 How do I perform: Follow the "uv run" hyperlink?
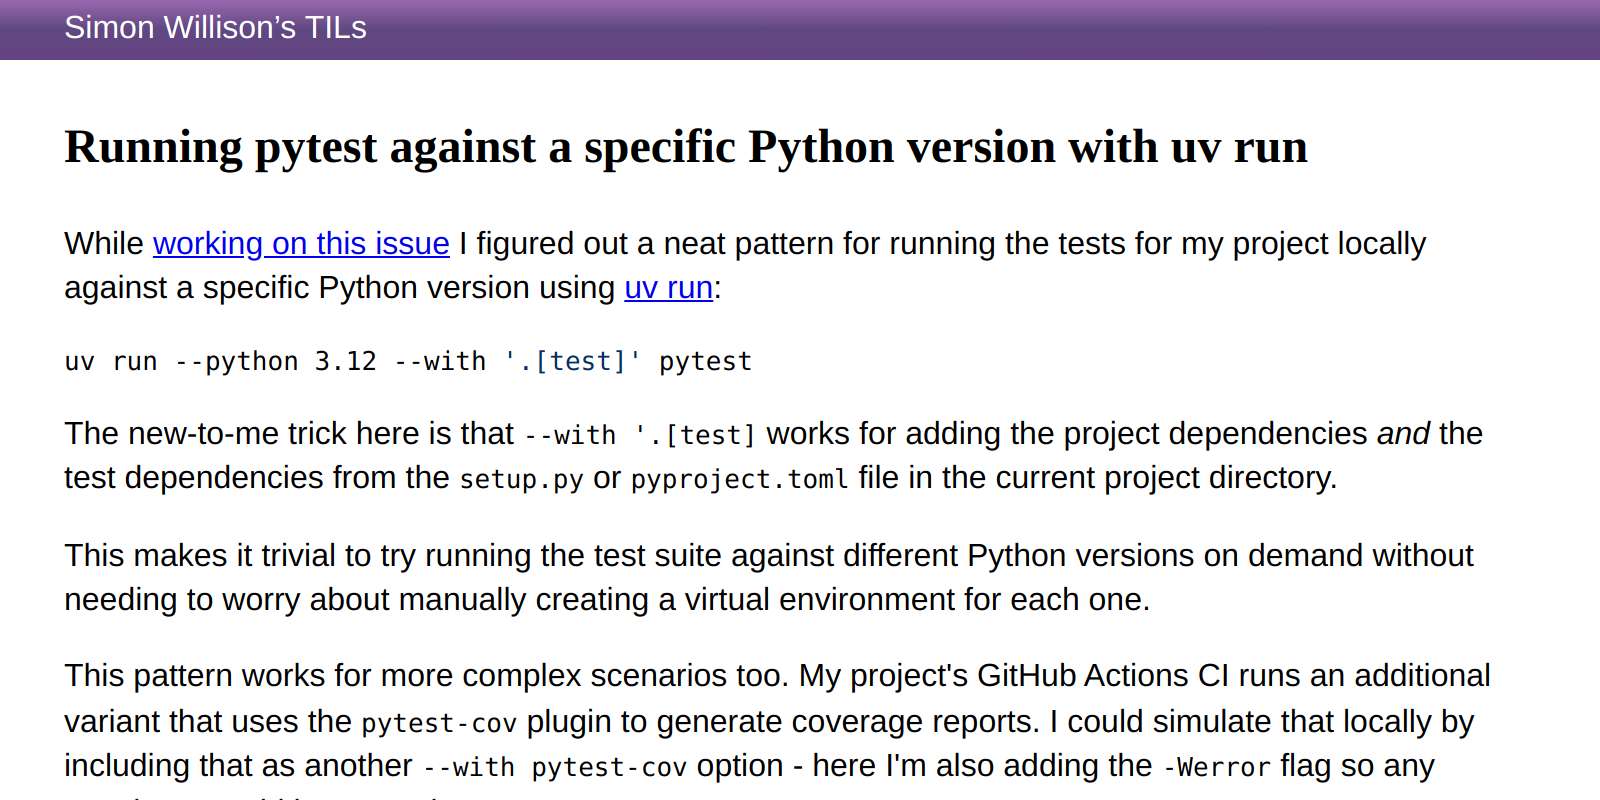click(668, 288)
